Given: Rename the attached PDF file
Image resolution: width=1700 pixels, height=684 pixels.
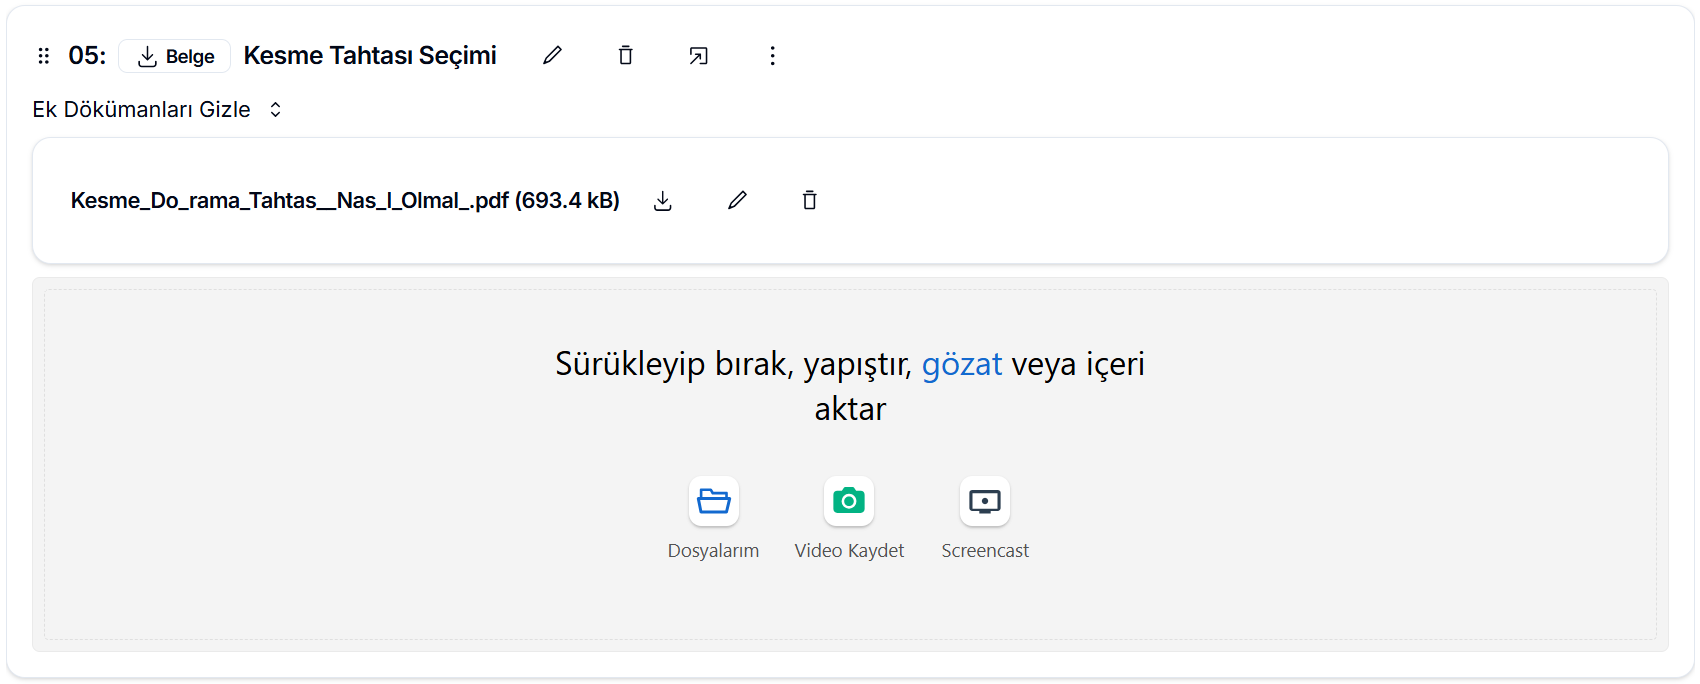Looking at the screenshot, I should click(x=737, y=201).
